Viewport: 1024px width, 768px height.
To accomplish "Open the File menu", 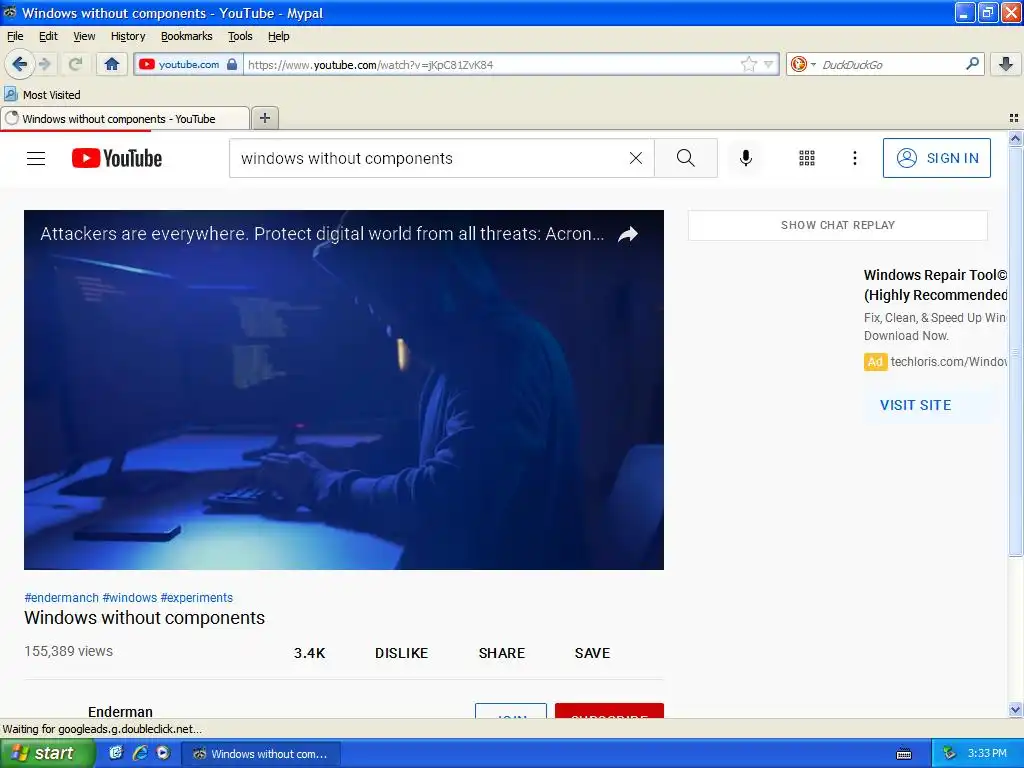I will (14, 36).
